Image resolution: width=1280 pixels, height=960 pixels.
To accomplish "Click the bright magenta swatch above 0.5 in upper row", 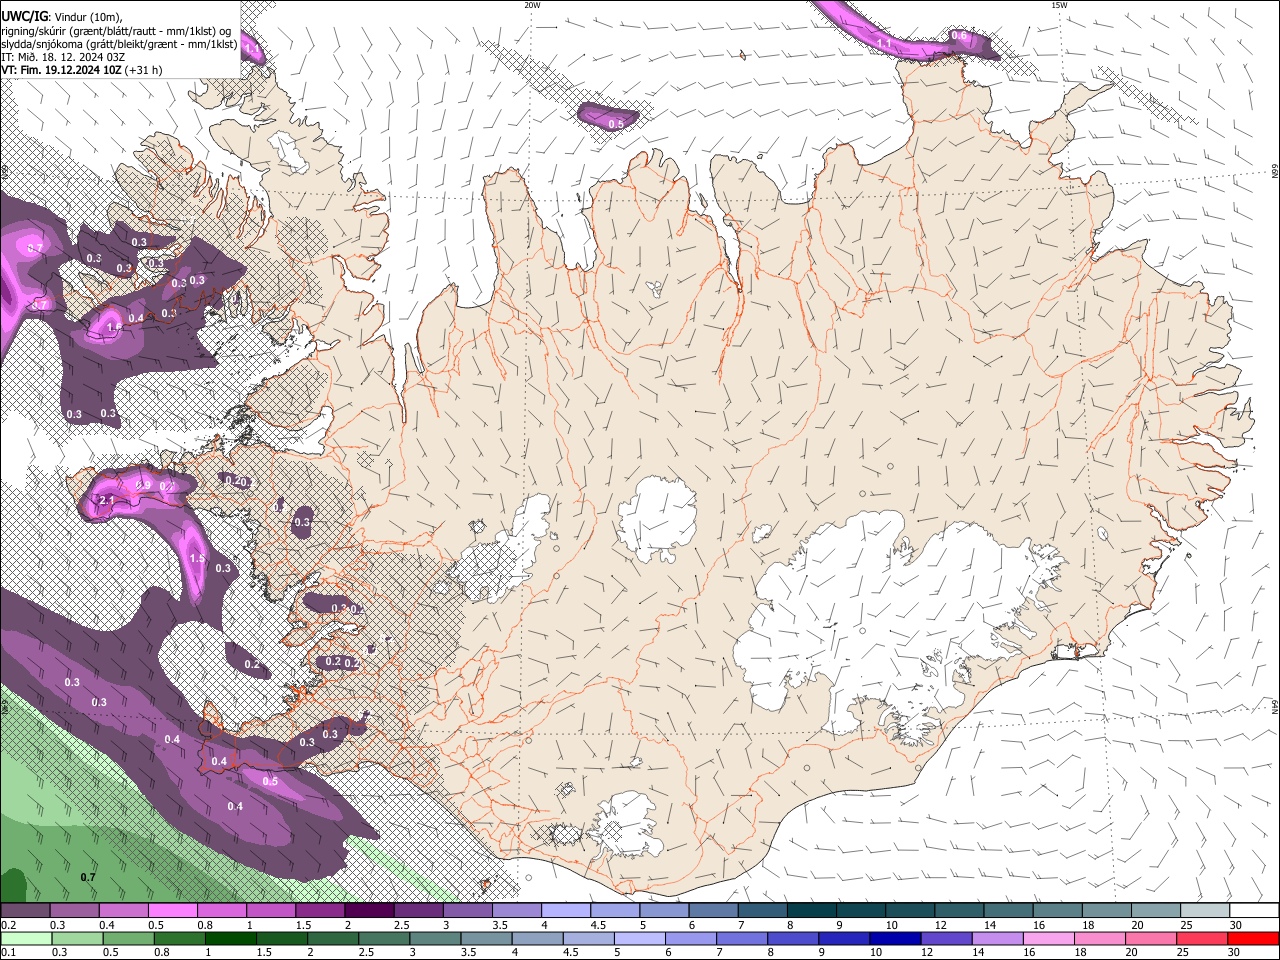I will tap(173, 911).
